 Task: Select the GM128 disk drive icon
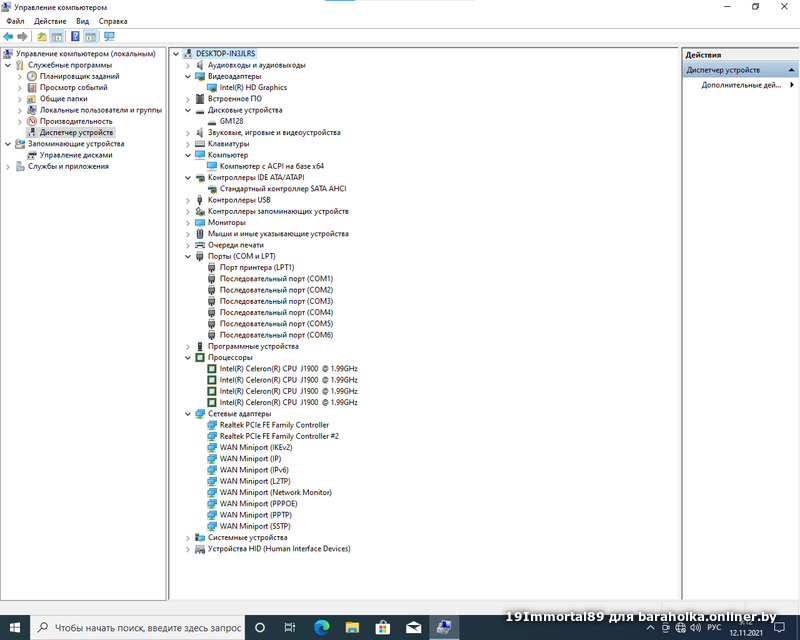(x=212, y=121)
